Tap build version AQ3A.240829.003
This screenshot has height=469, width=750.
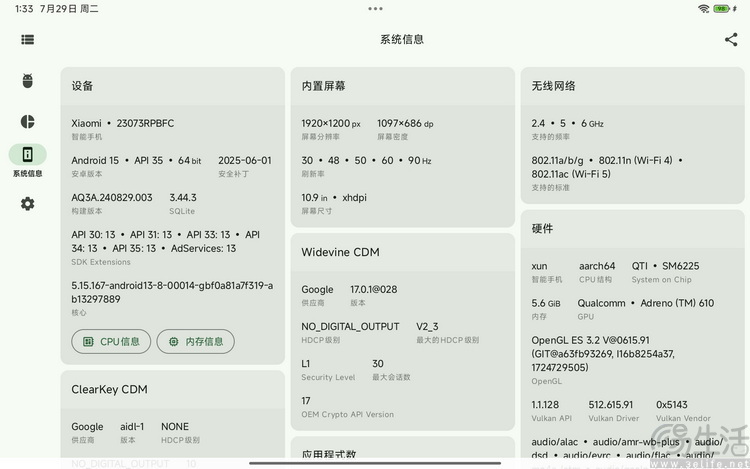point(112,197)
